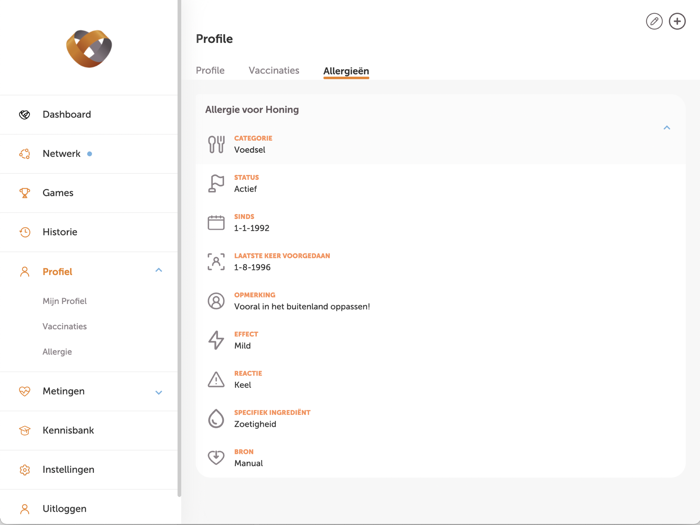Viewport: 700px width, 525px height.
Task: Expand the Metingen submenu chevron
Action: (x=158, y=392)
